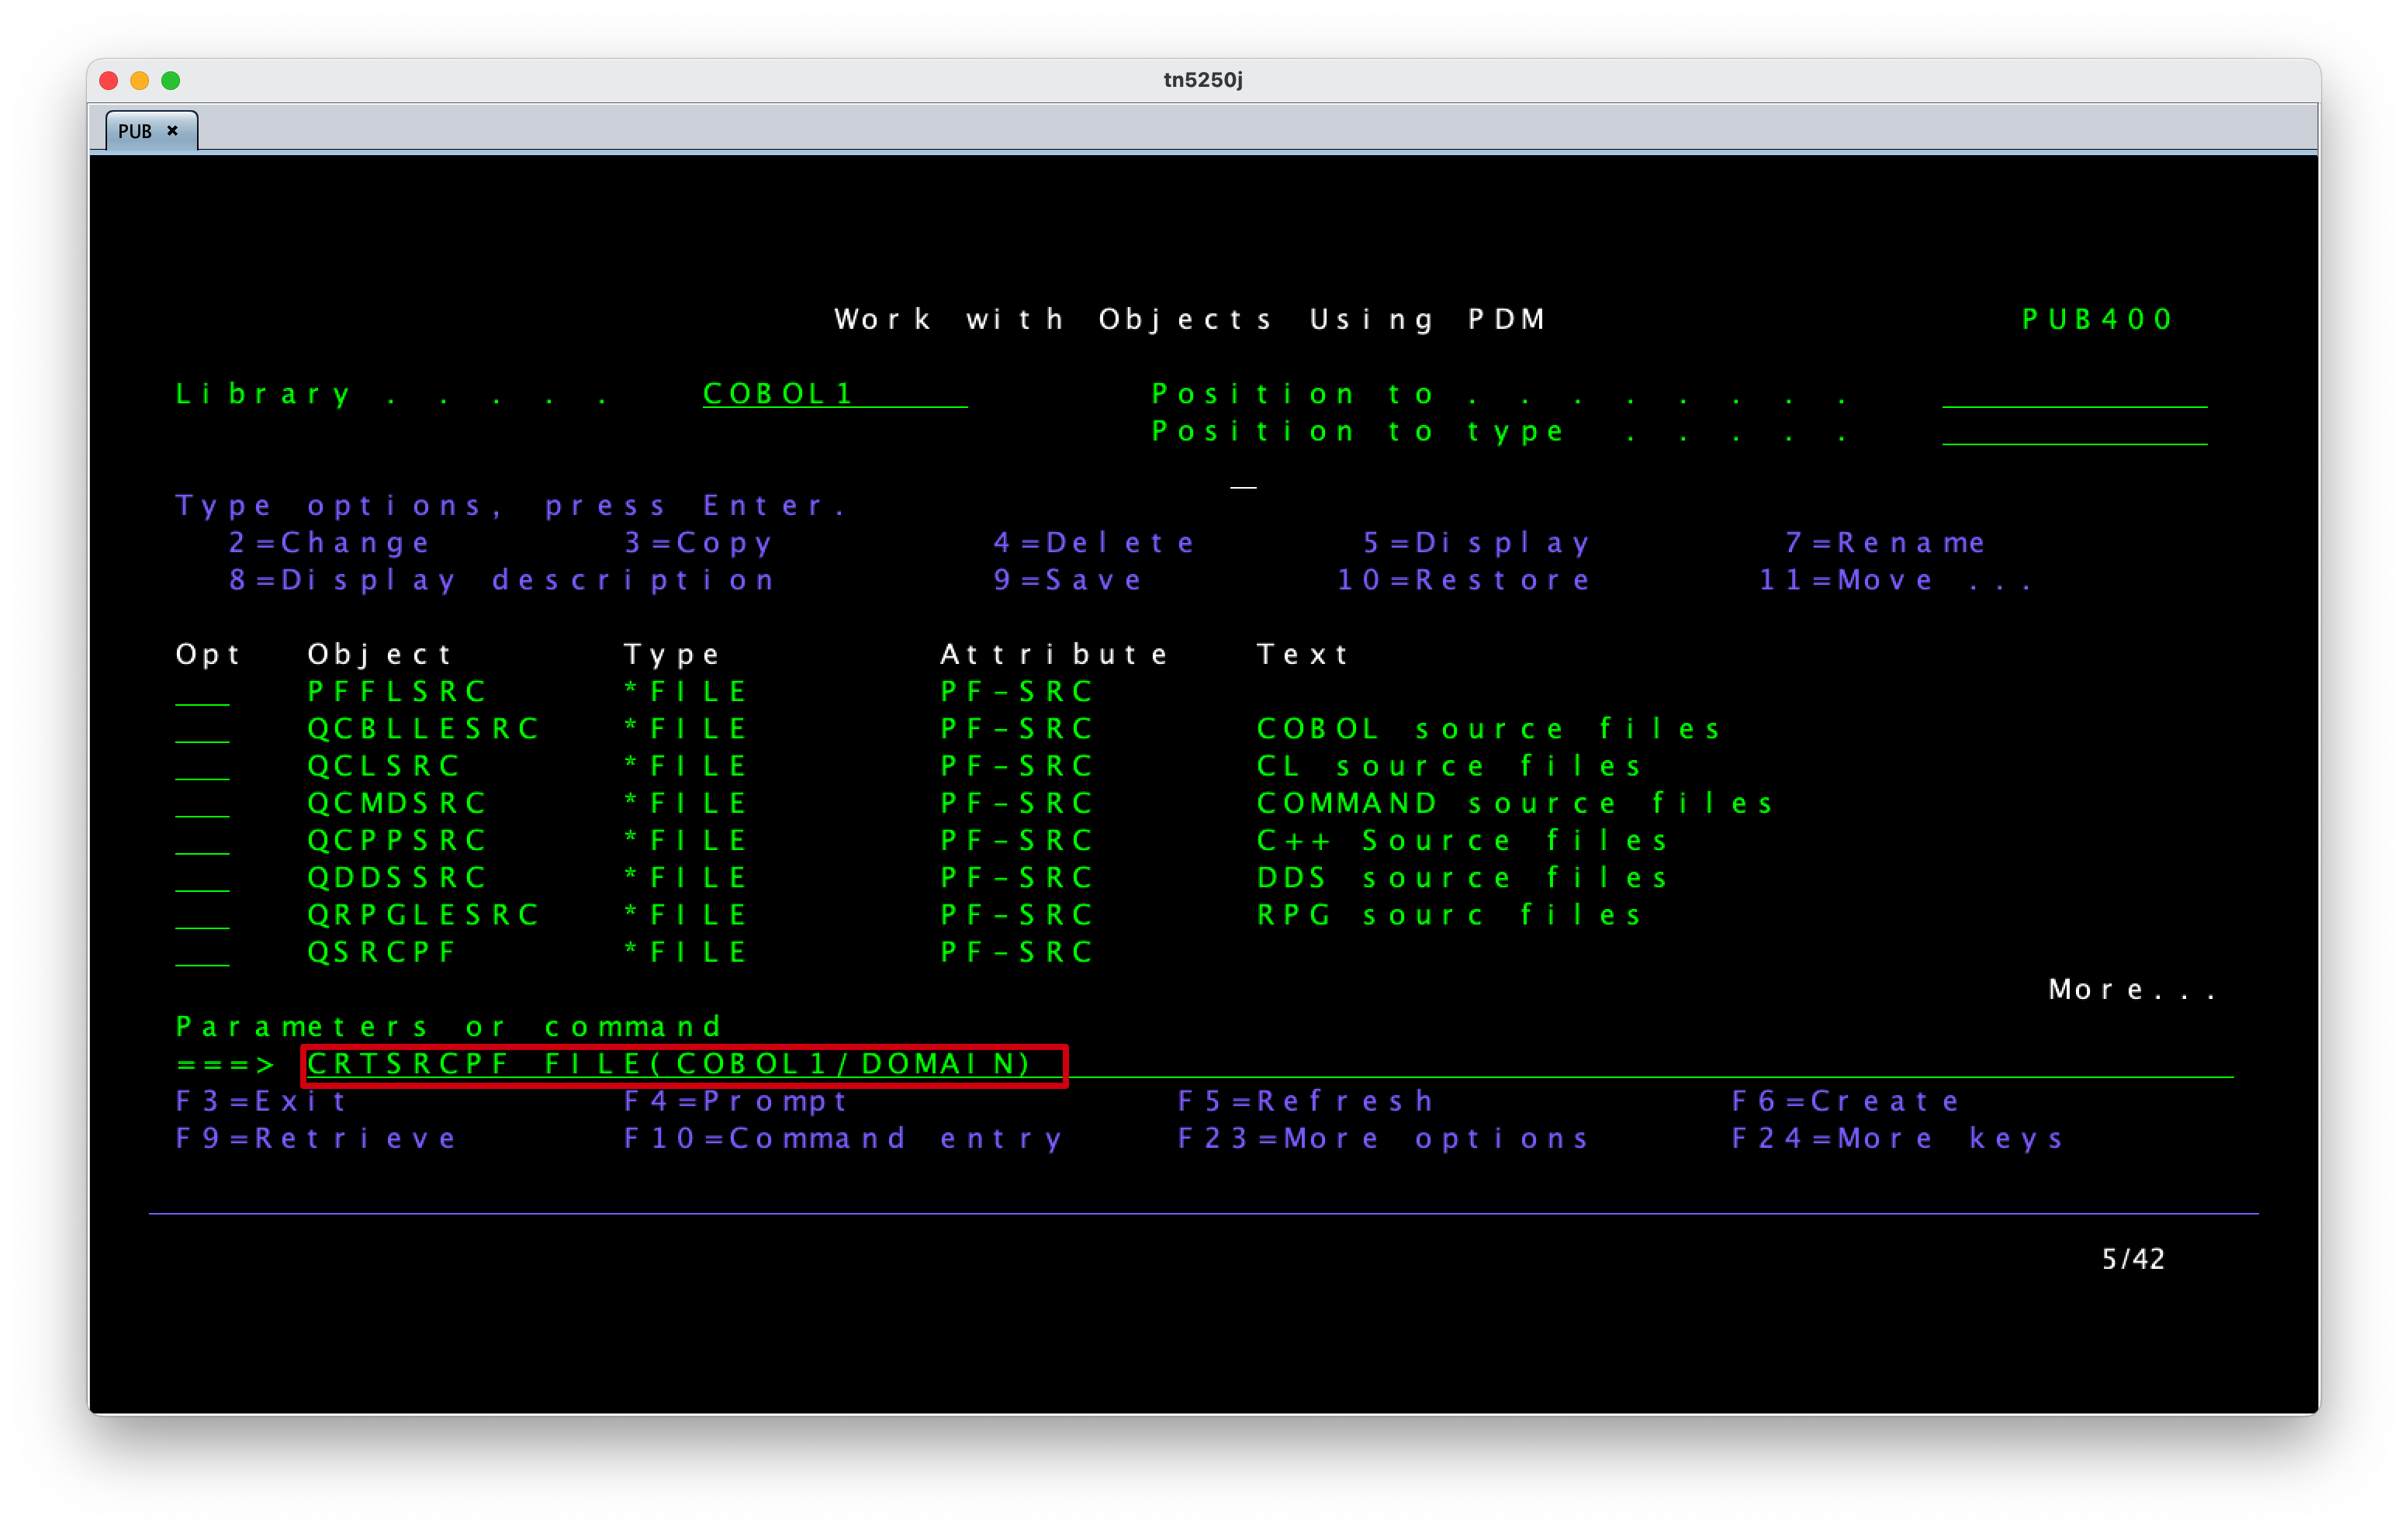The height and width of the screenshot is (1531, 2408).
Task: Select the PUB session tab
Action: pos(151,131)
